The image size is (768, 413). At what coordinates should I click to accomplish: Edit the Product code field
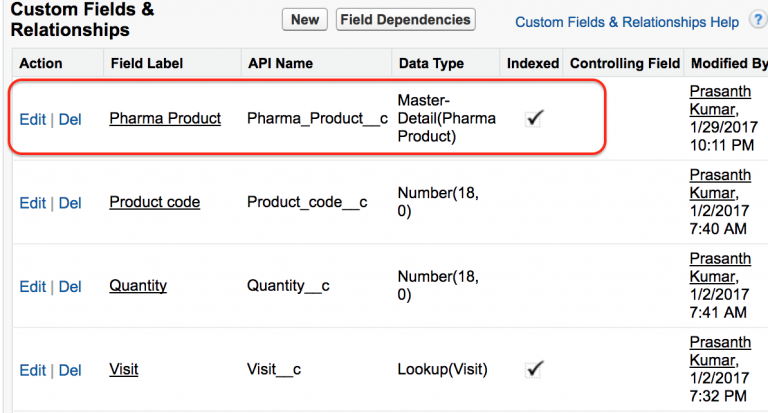[32, 203]
